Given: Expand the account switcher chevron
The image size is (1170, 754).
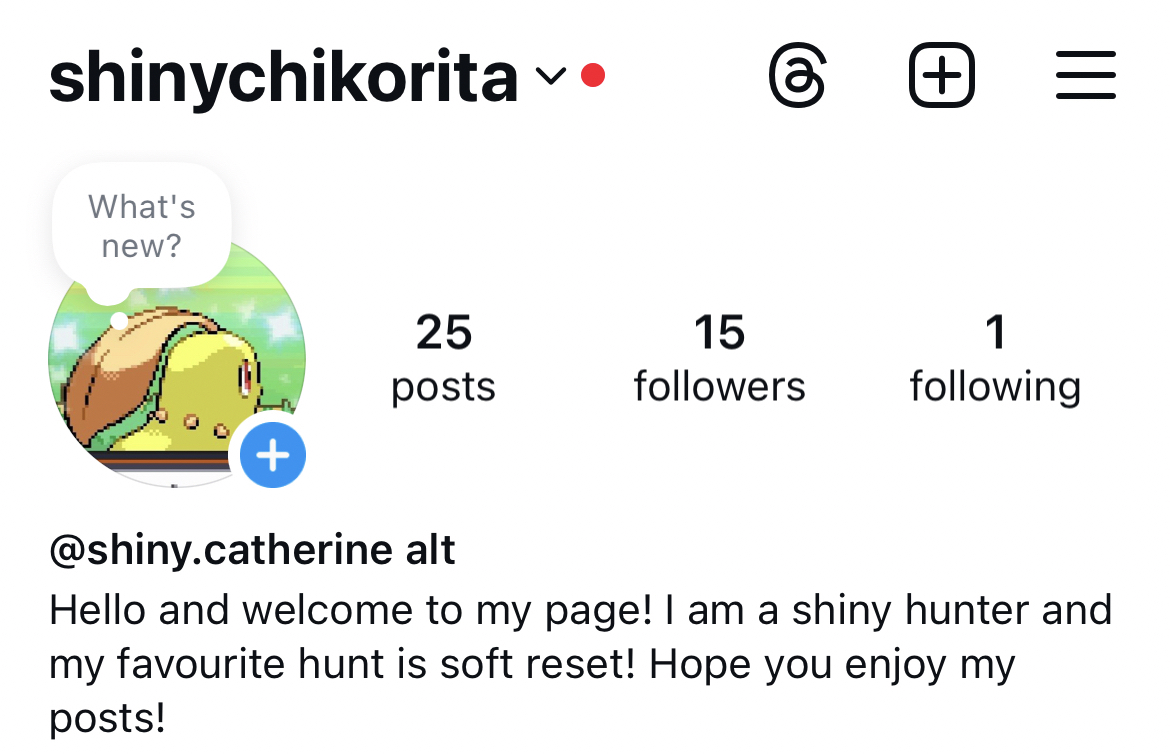Looking at the screenshot, I should (x=551, y=75).
